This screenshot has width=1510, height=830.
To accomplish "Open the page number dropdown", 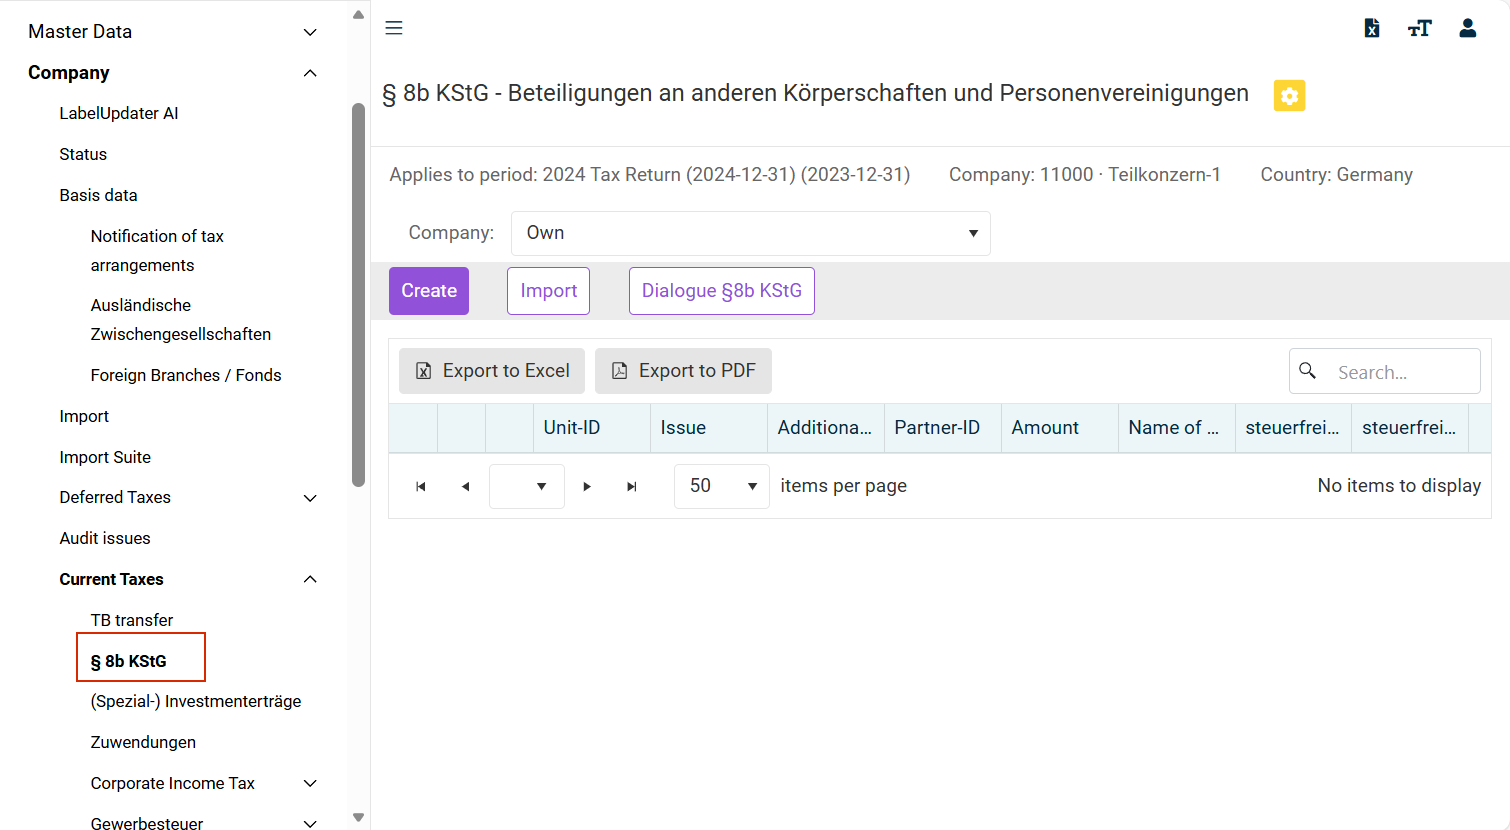I will pos(527,486).
